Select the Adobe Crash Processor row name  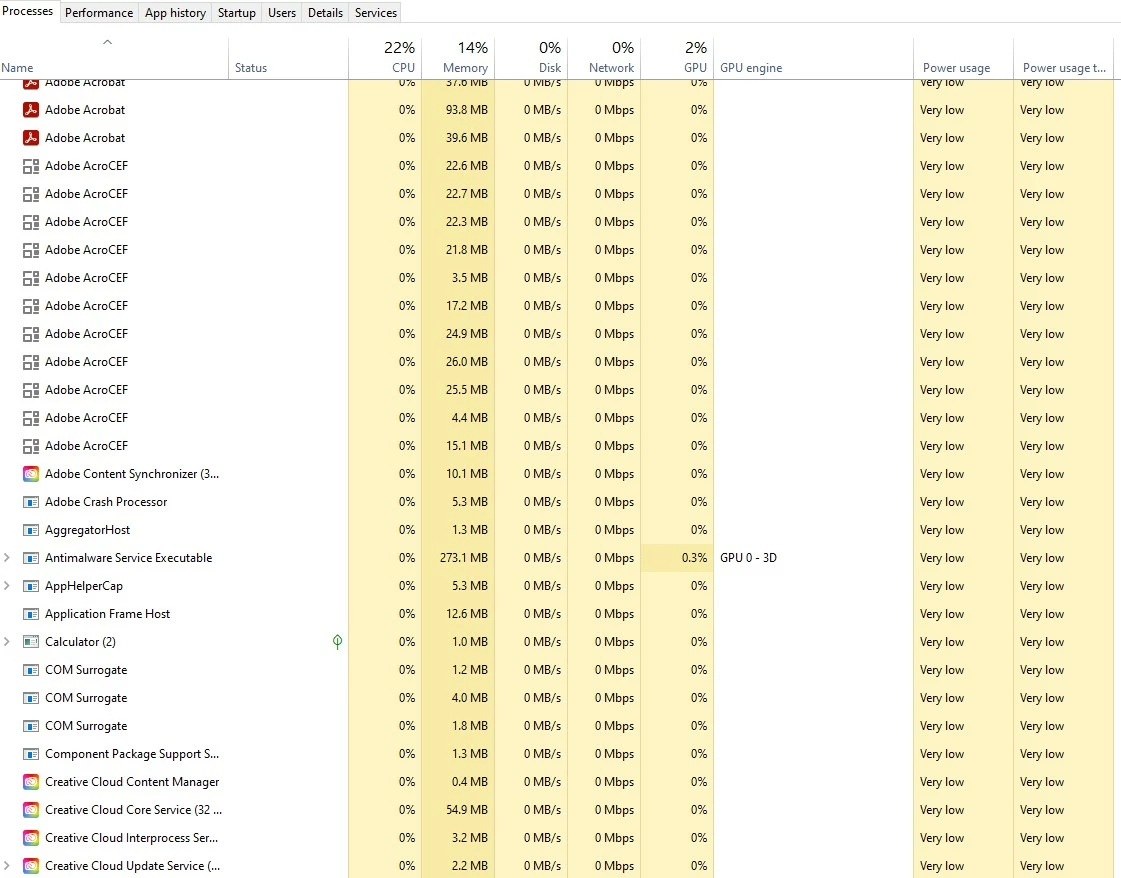pyautogui.click(x=106, y=502)
